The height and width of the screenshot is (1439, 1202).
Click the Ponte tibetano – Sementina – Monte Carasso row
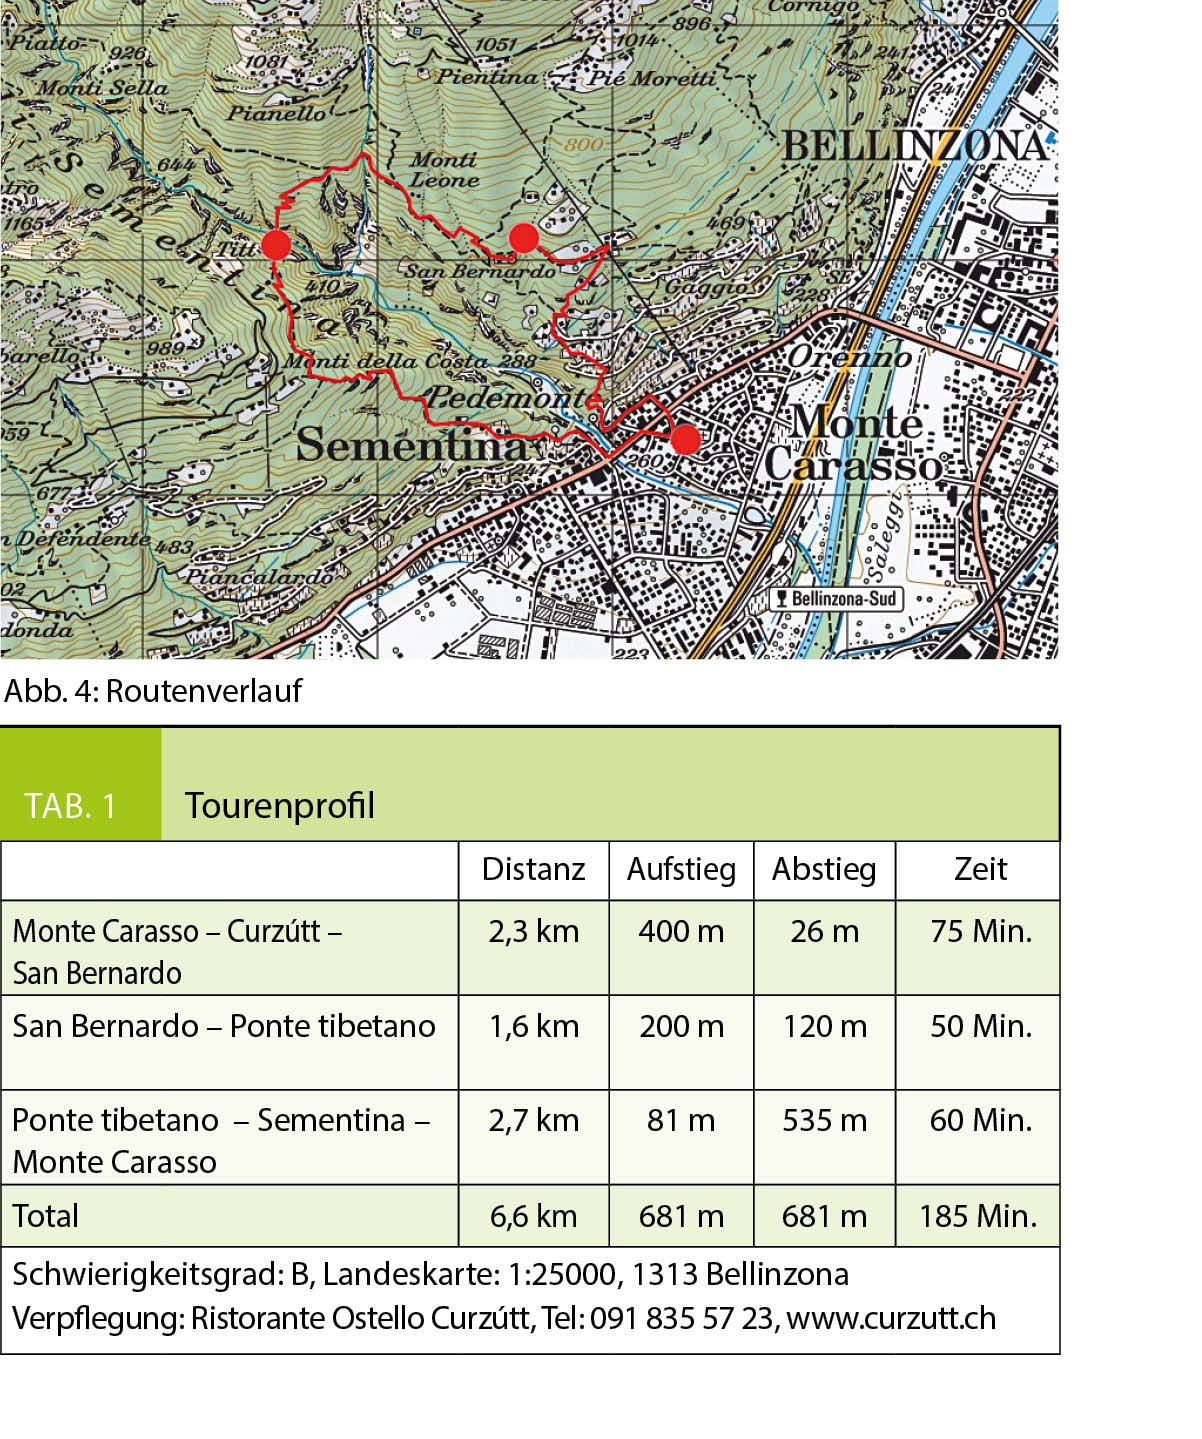click(x=530, y=1137)
